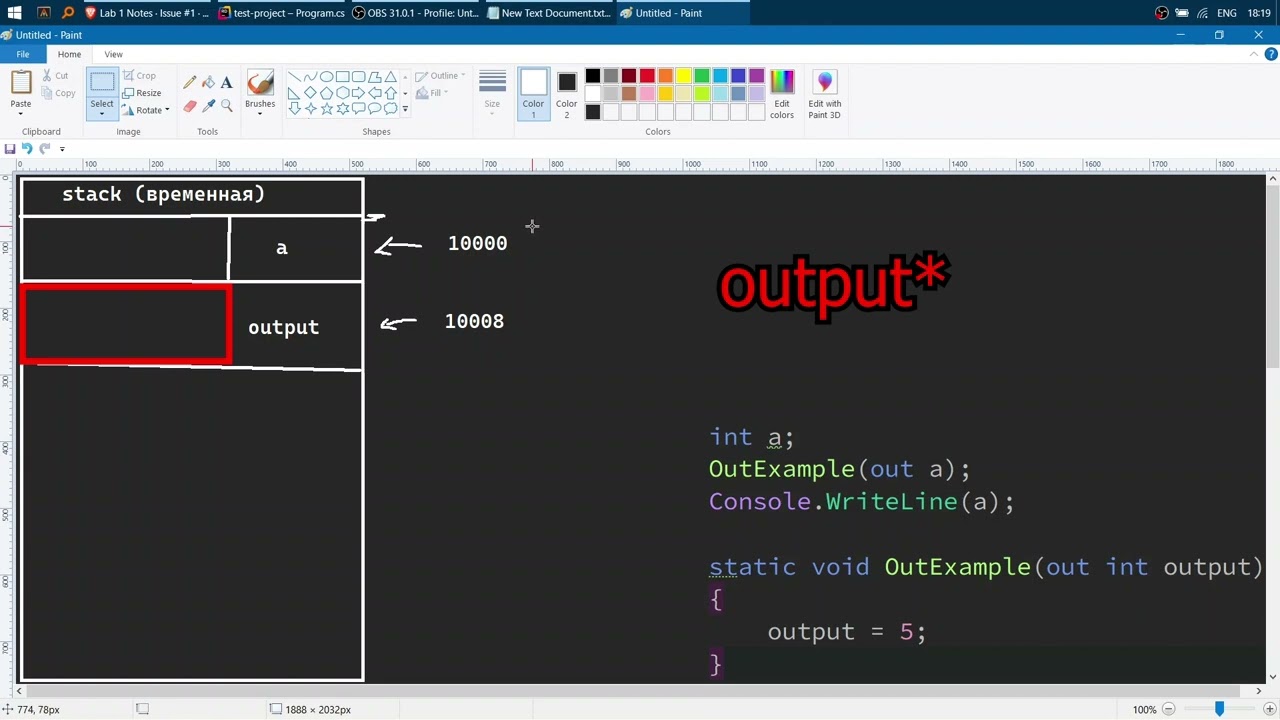Choose the Triangle shape
The image size is (1280, 720).
click(x=390, y=77)
